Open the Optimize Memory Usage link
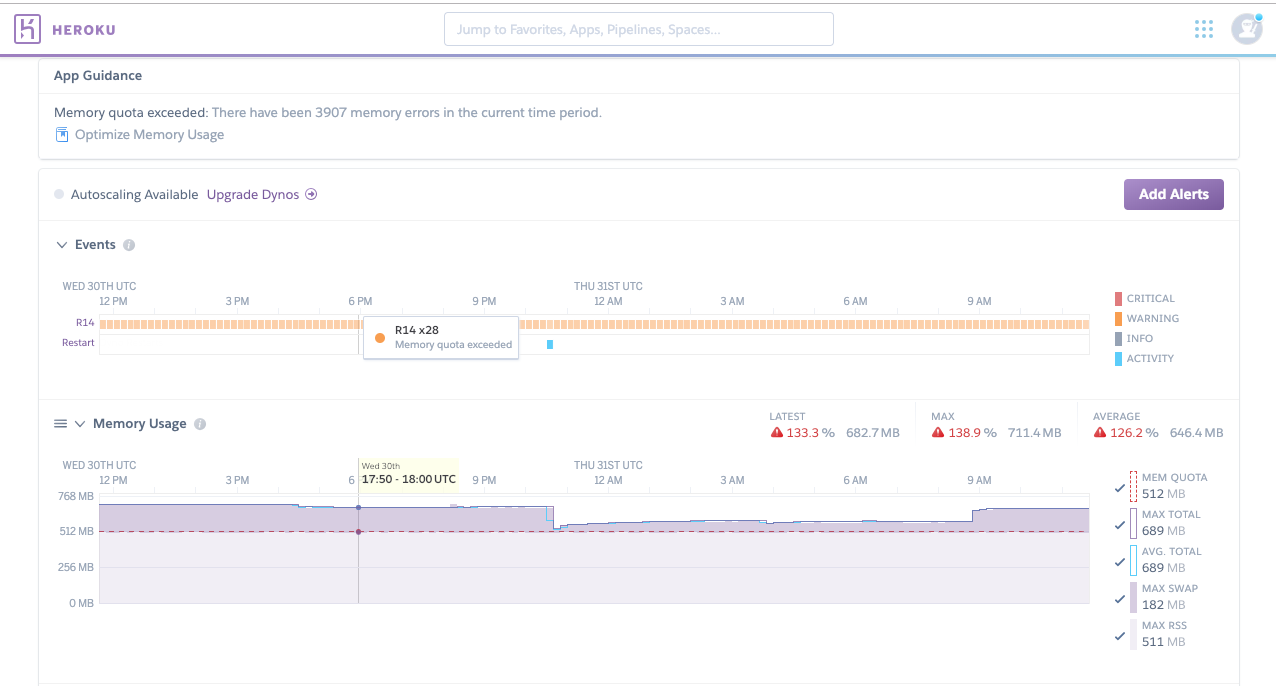This screenshot has width=1276, height=686. 149,135
